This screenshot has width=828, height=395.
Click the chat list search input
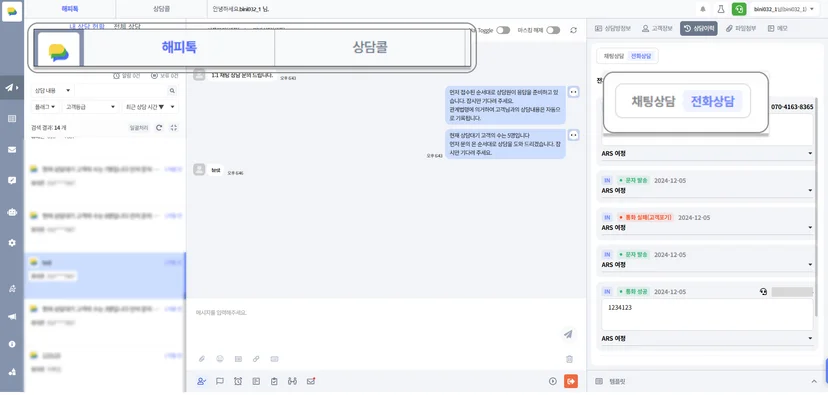coord(120,91)
